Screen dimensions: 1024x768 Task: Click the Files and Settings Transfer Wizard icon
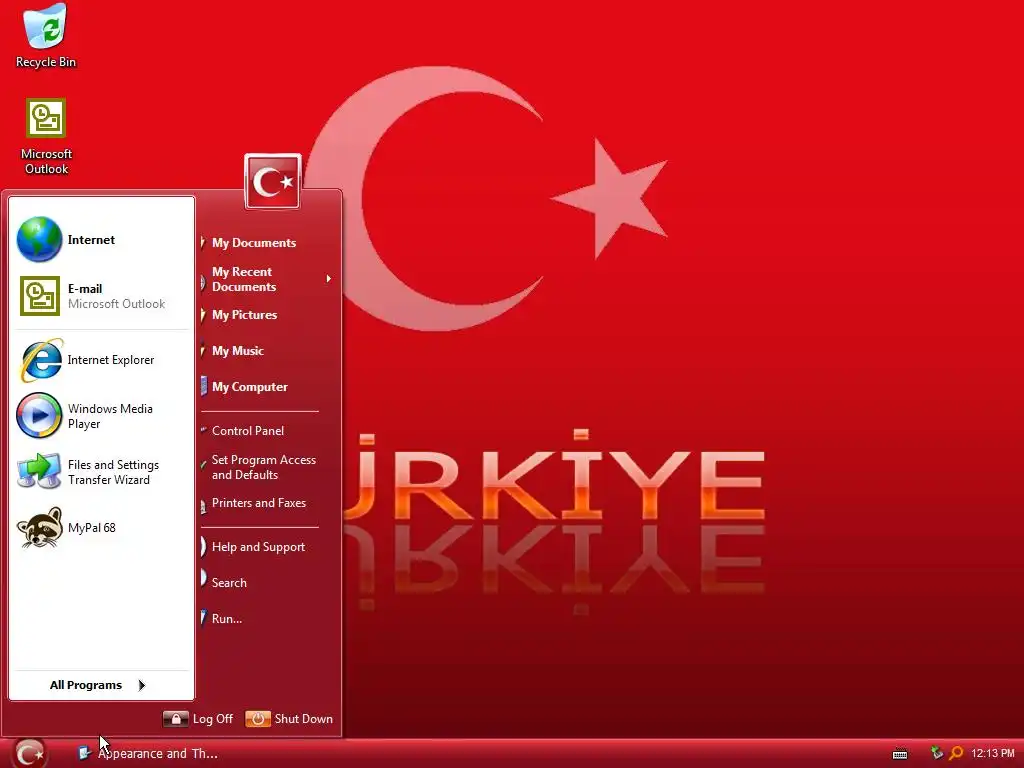pyautogui.click(x=39, y=472)
